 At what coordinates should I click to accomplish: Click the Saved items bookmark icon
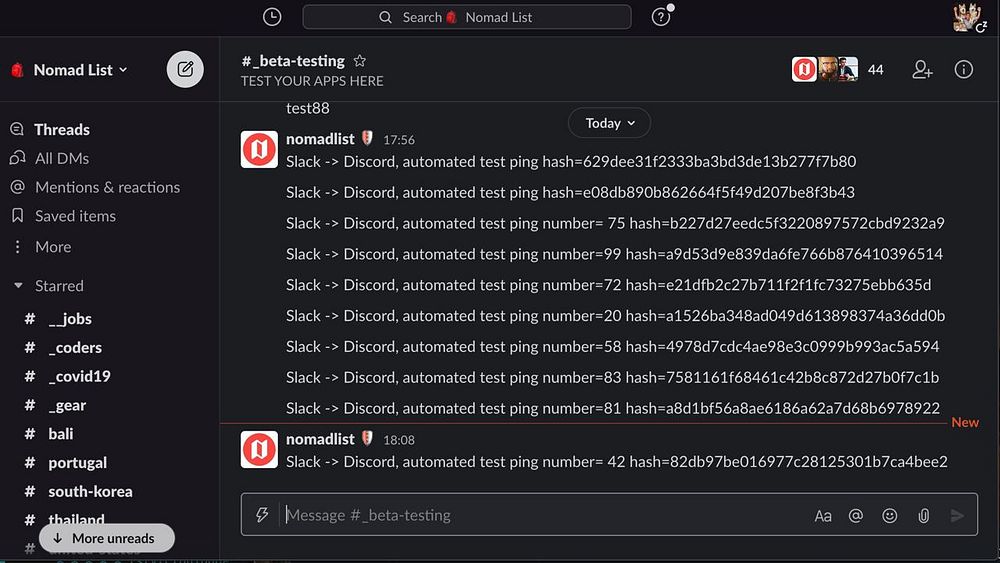[x=17, y=216]
